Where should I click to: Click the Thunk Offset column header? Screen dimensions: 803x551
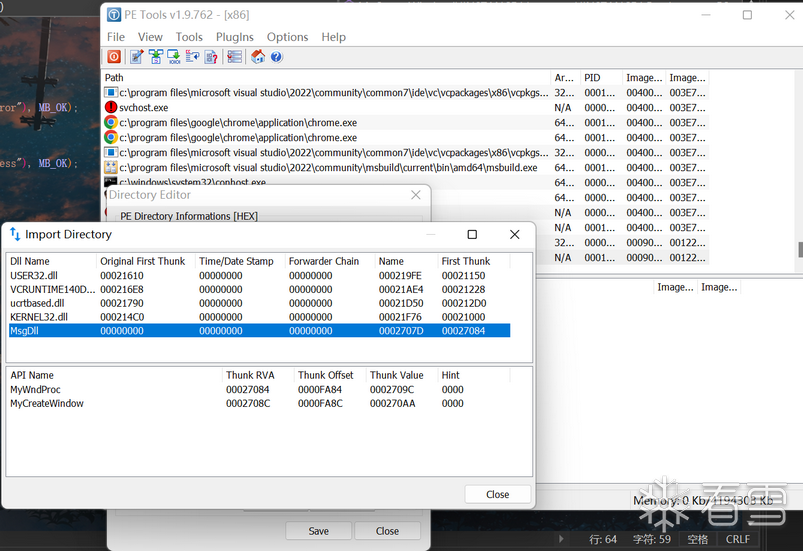[x=330, y=375]
